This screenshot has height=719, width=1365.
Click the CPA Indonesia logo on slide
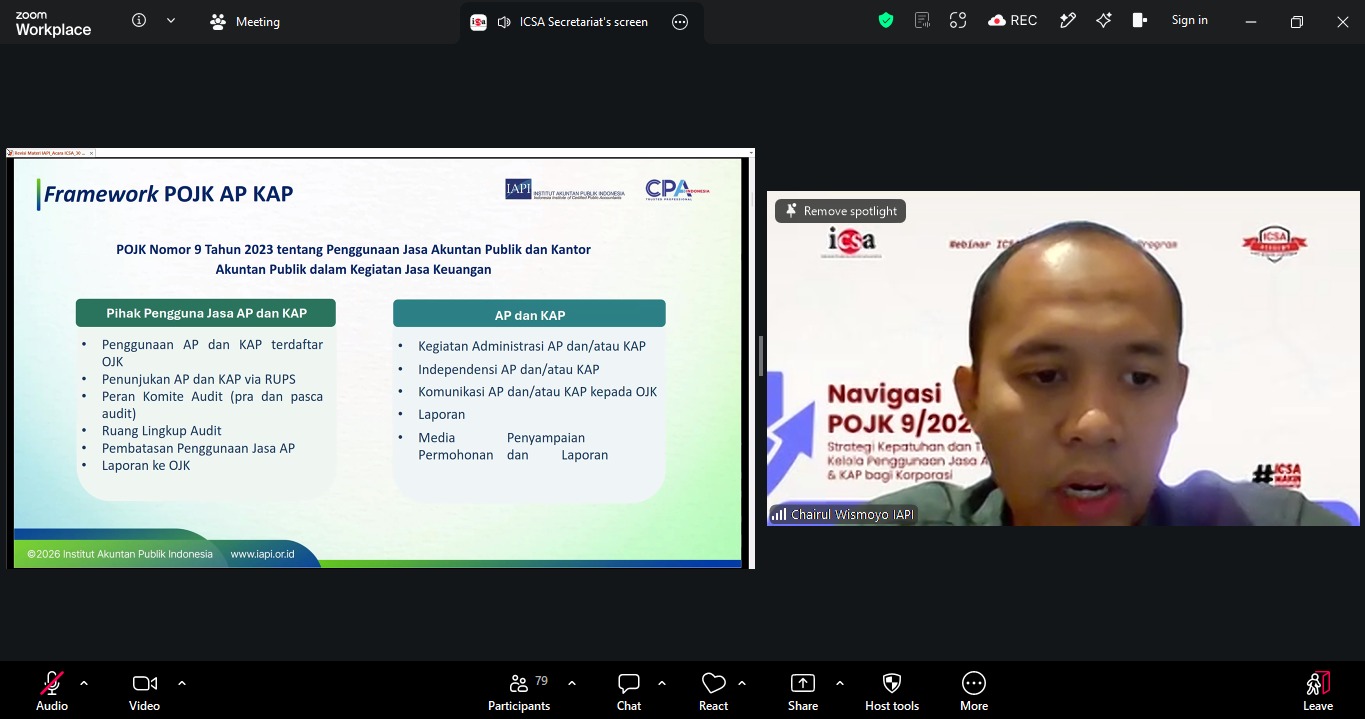[x=677, y=189]
